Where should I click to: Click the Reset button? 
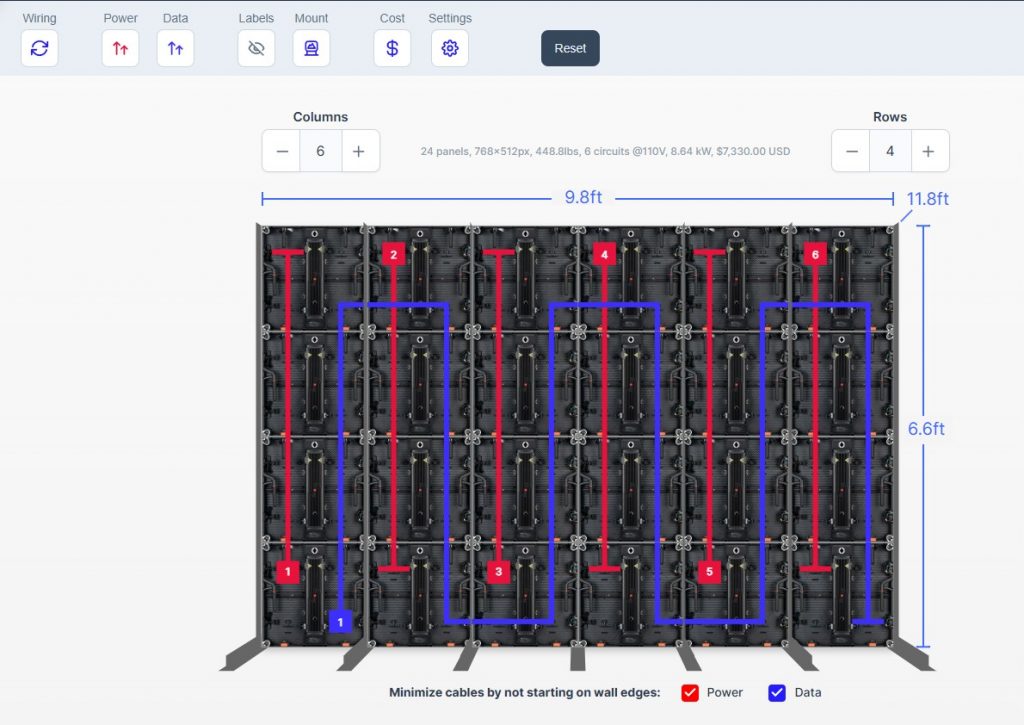[570, 48]
